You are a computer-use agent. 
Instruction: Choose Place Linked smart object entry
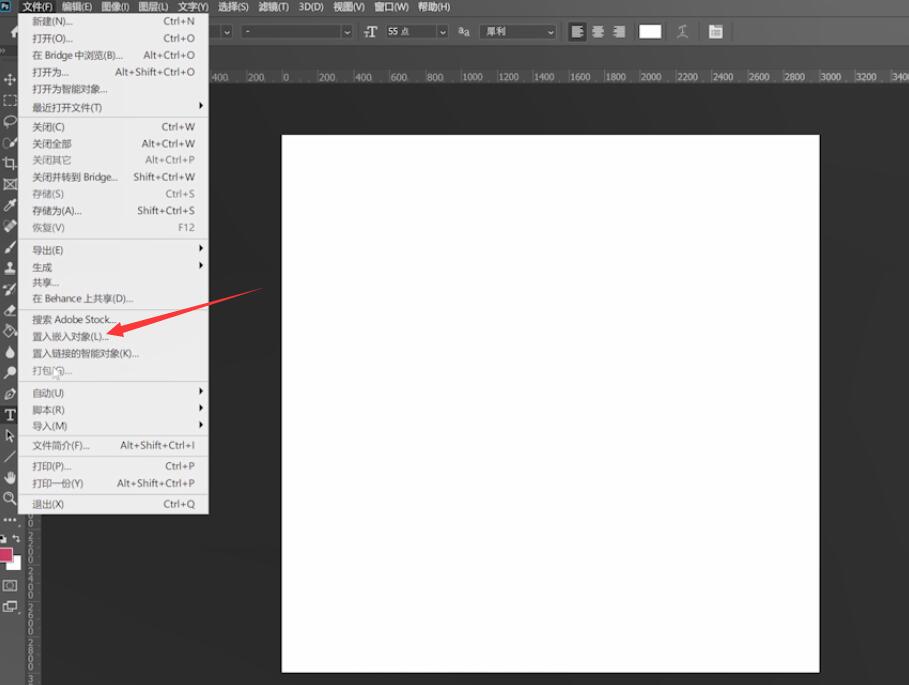click(x=114, y=354)
